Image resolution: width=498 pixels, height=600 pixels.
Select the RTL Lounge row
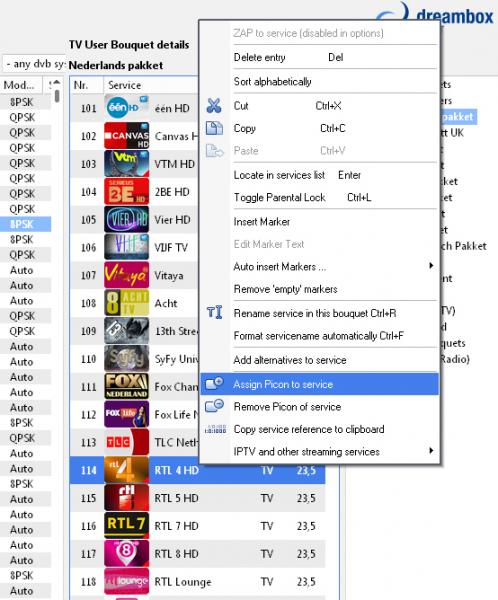(198, 582)
